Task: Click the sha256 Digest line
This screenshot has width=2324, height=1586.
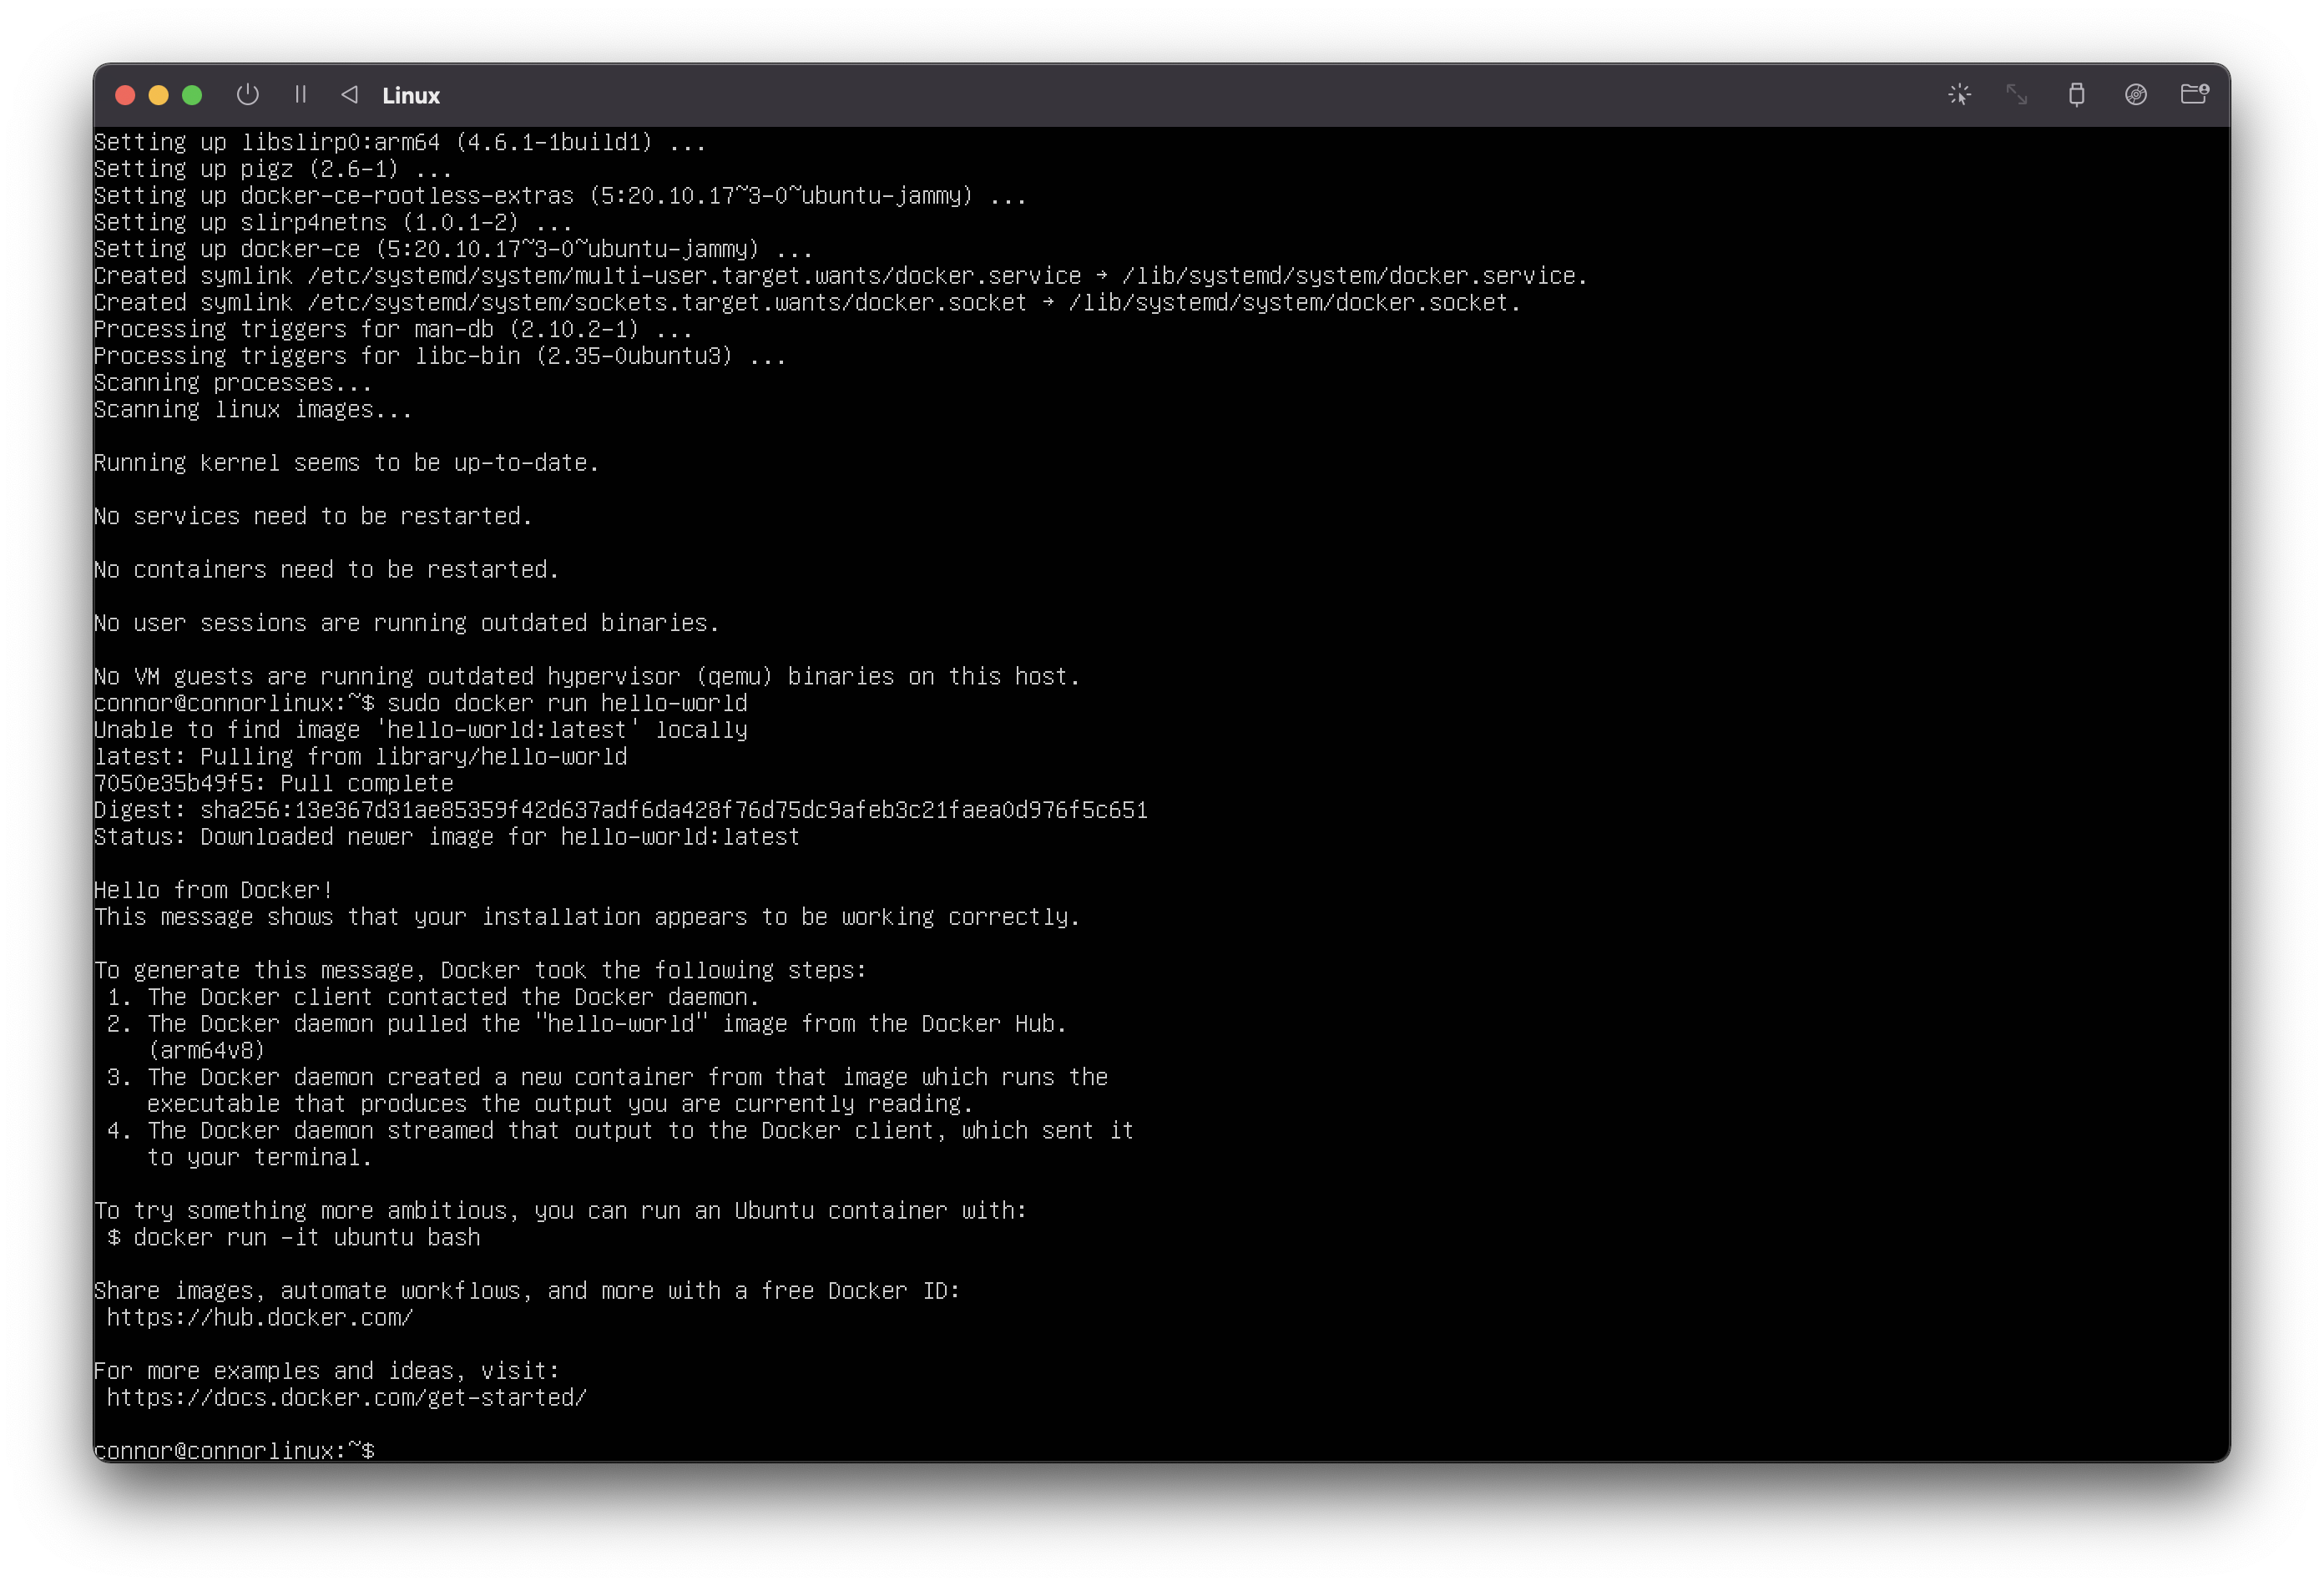Action: (620, 810)
